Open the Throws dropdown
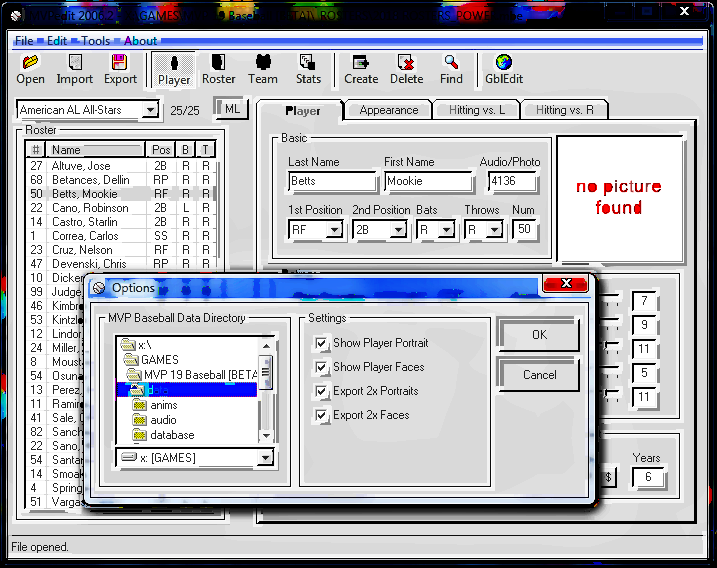The height and width of the screenshot is (568, 717). (x=495, y=230)
